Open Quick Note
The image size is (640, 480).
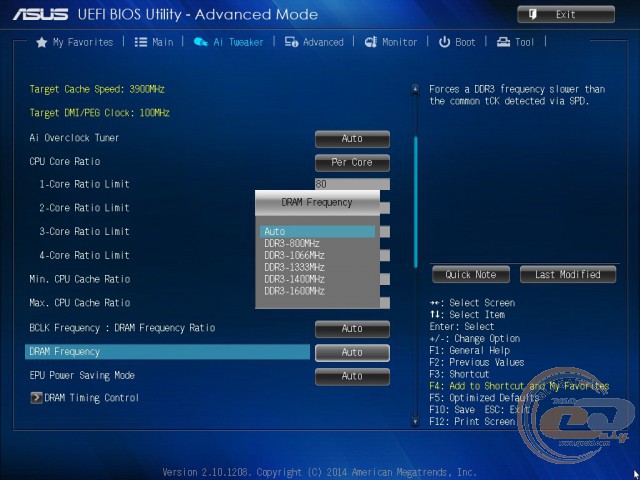(471, 274)
